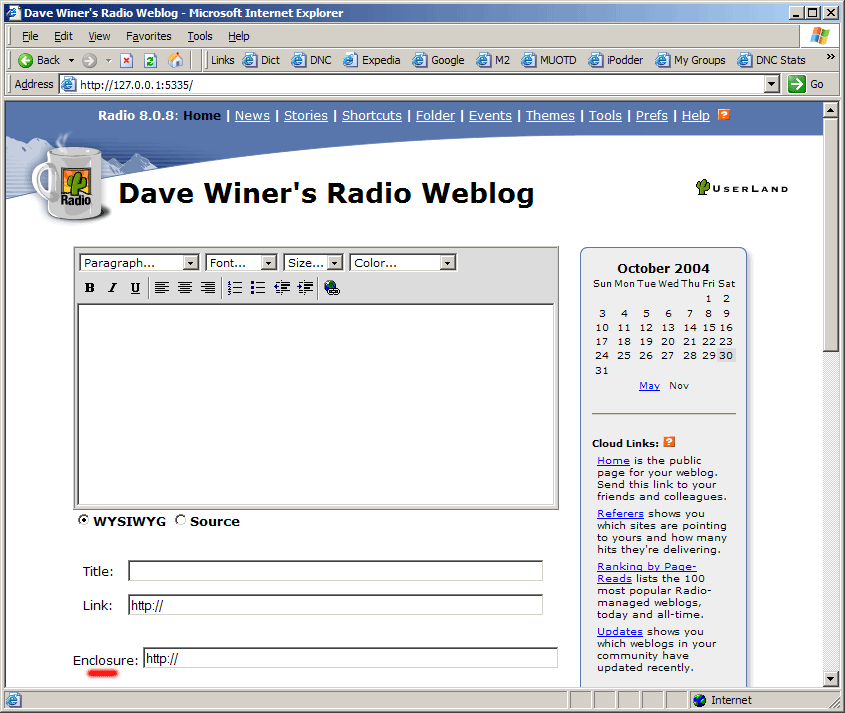Insert a numbered list

click(x=235, y=288)
